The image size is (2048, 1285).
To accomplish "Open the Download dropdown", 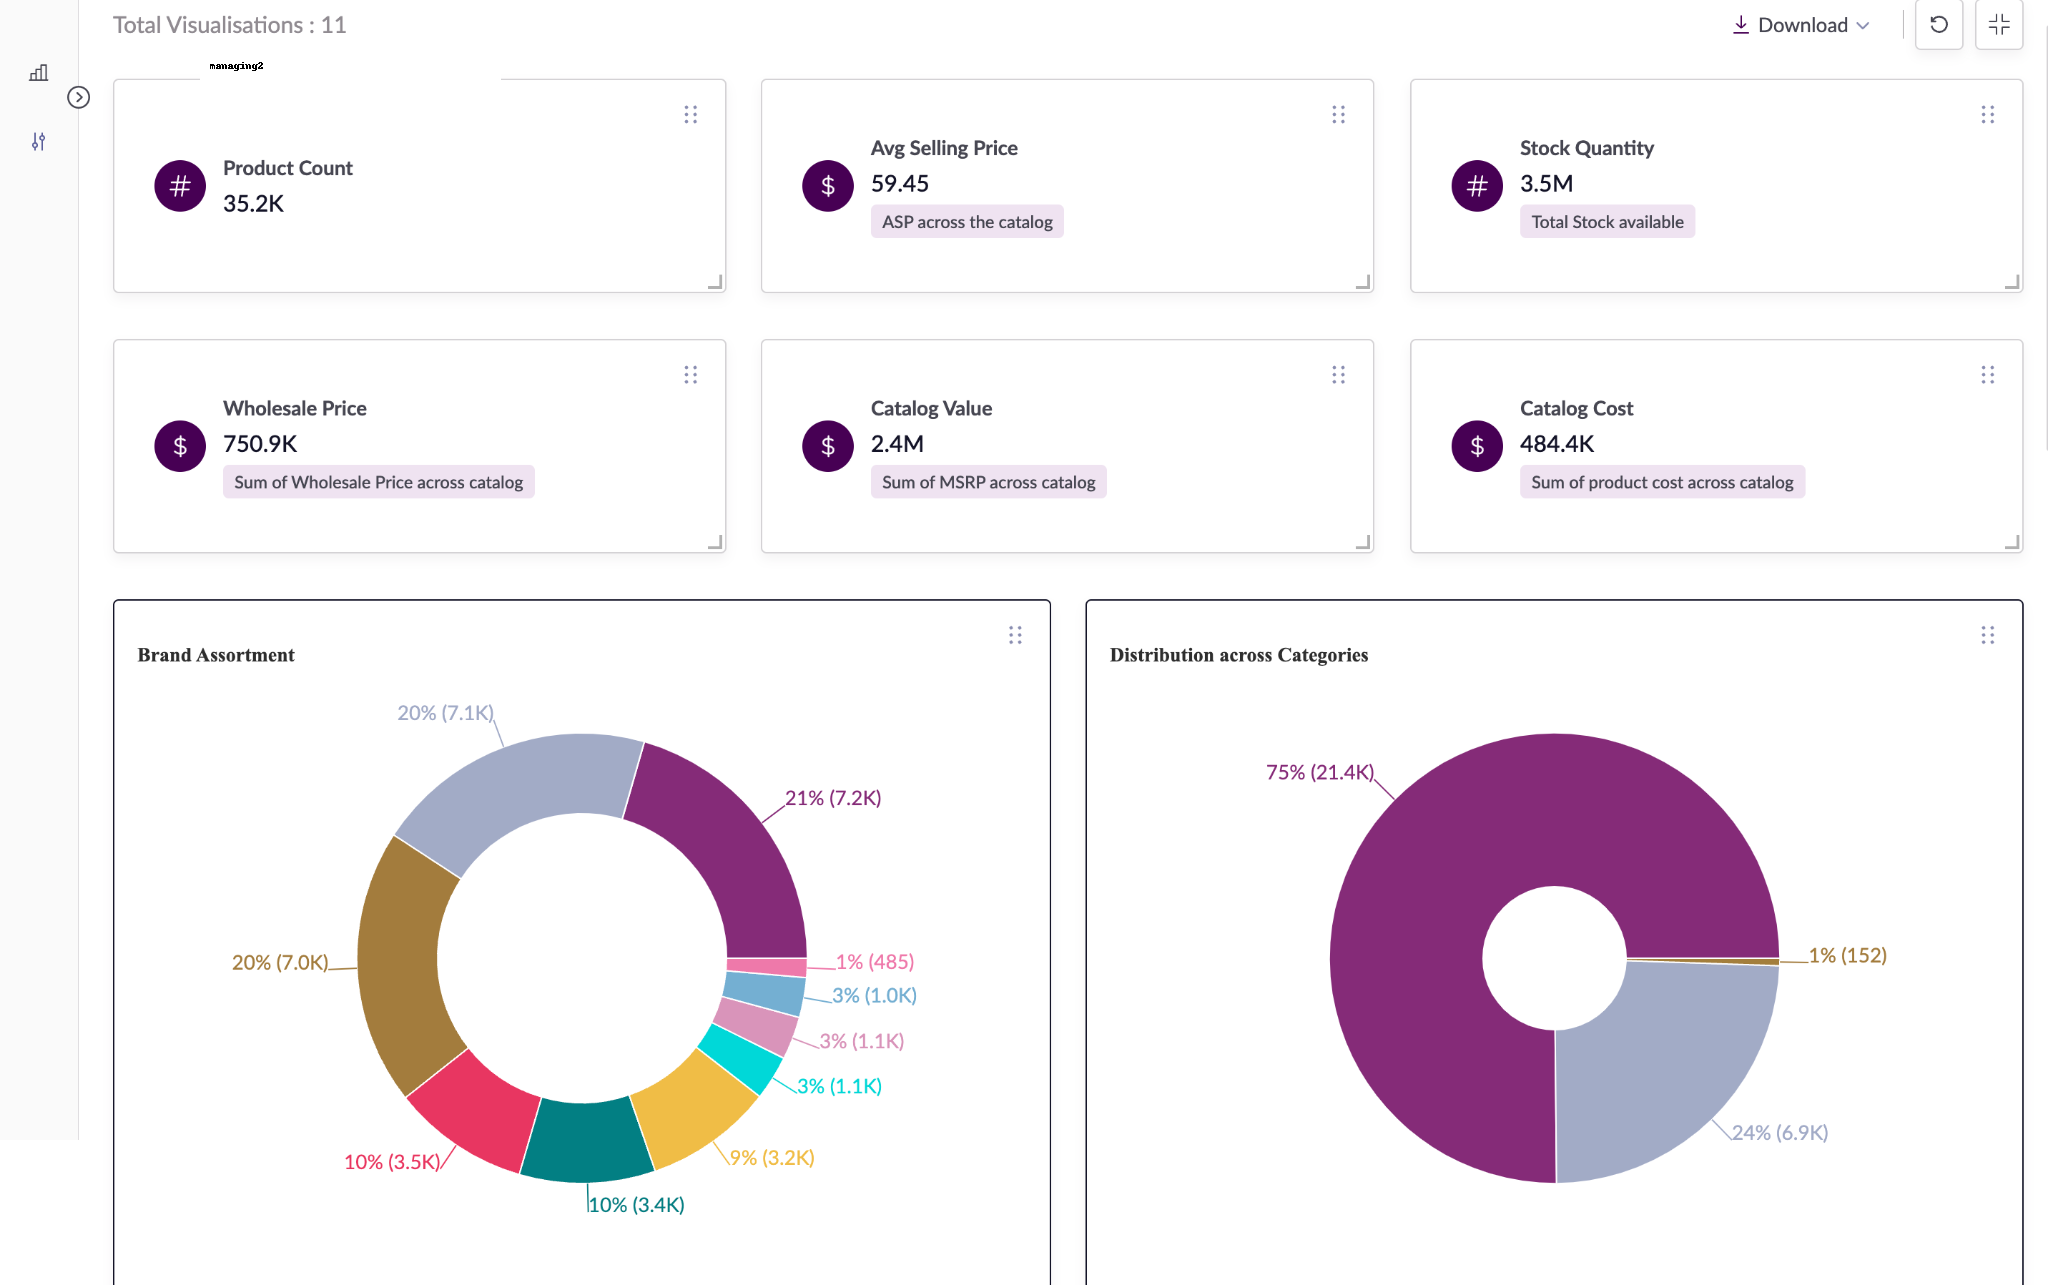I will [1801, 25].
